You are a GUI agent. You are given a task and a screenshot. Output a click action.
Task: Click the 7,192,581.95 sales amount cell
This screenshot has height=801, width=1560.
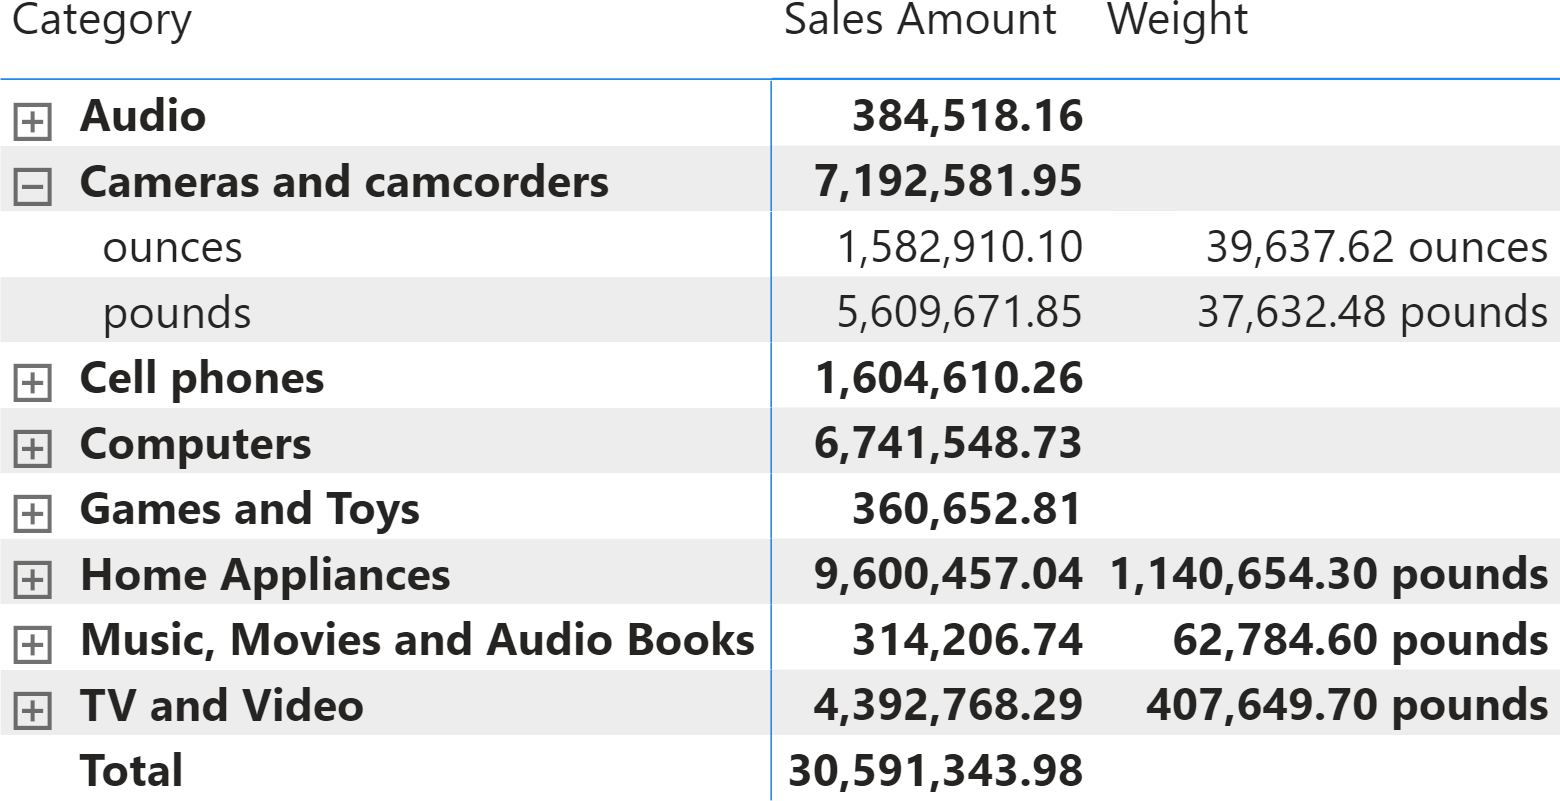coord(949,181)
